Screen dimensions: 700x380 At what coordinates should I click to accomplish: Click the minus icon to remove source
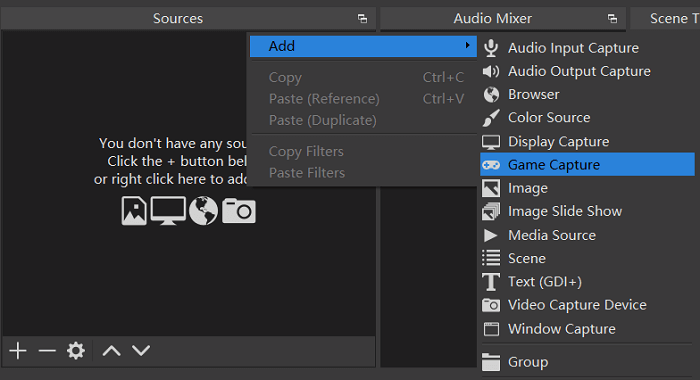click(x=47, y=351)
